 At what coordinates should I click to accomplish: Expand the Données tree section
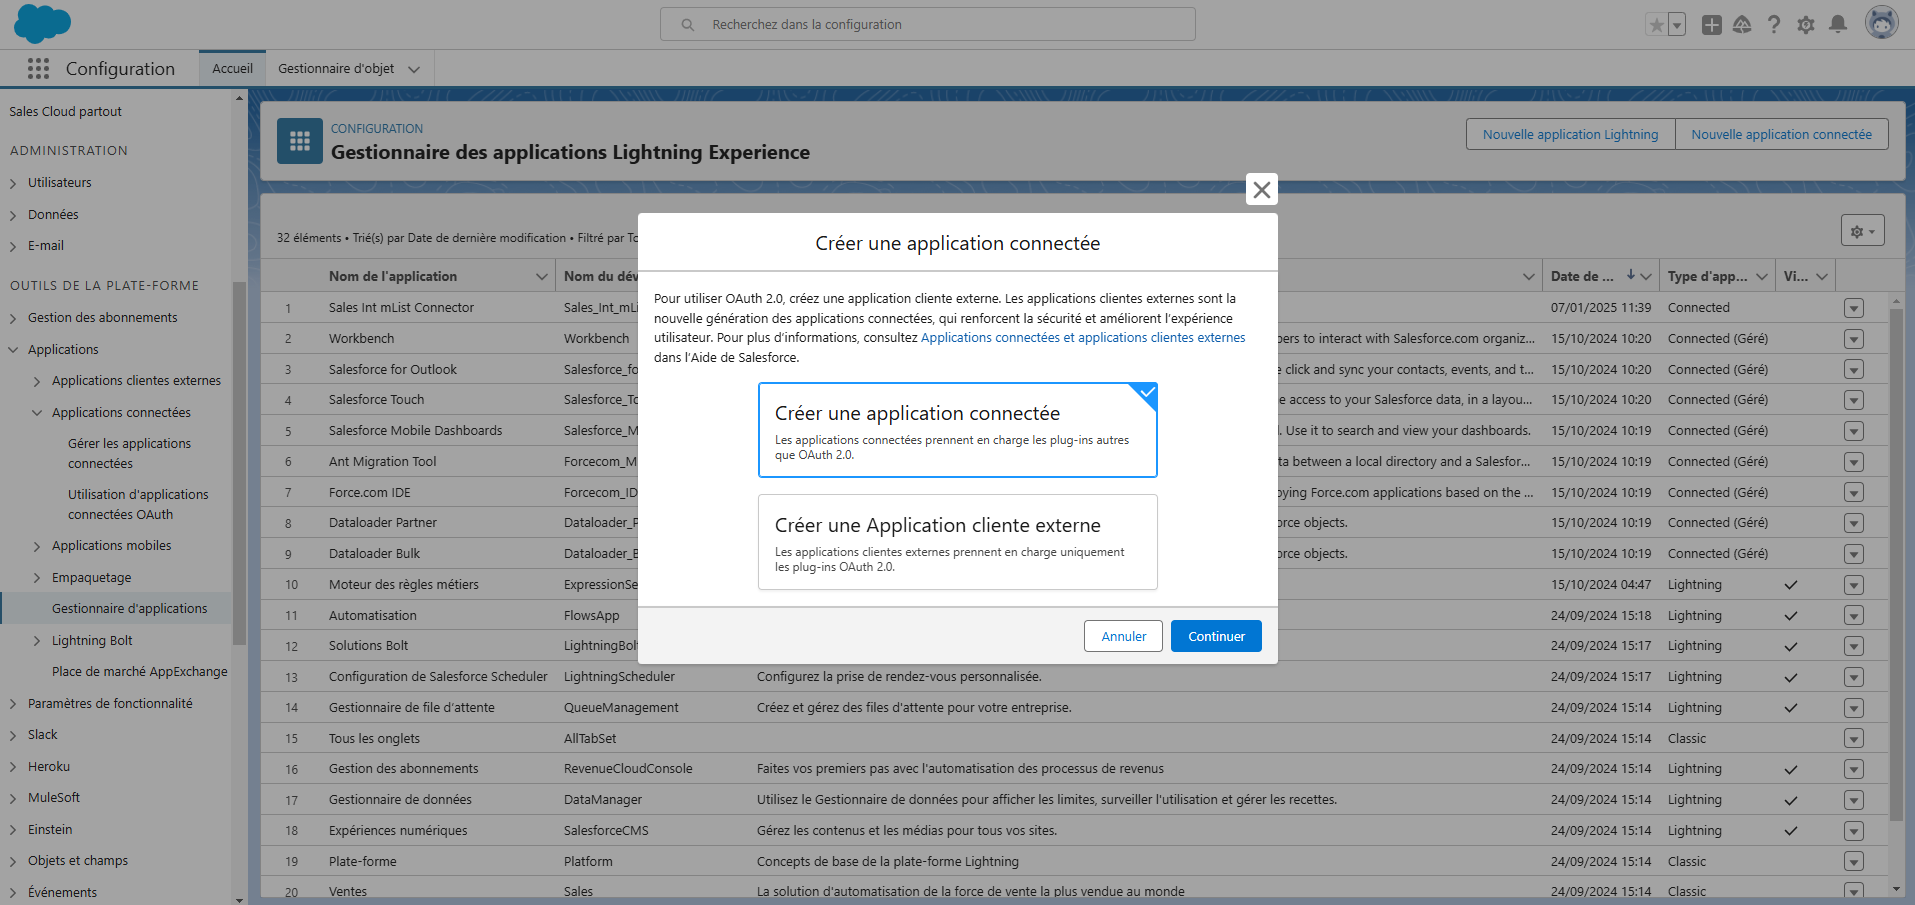coord(13,215)
